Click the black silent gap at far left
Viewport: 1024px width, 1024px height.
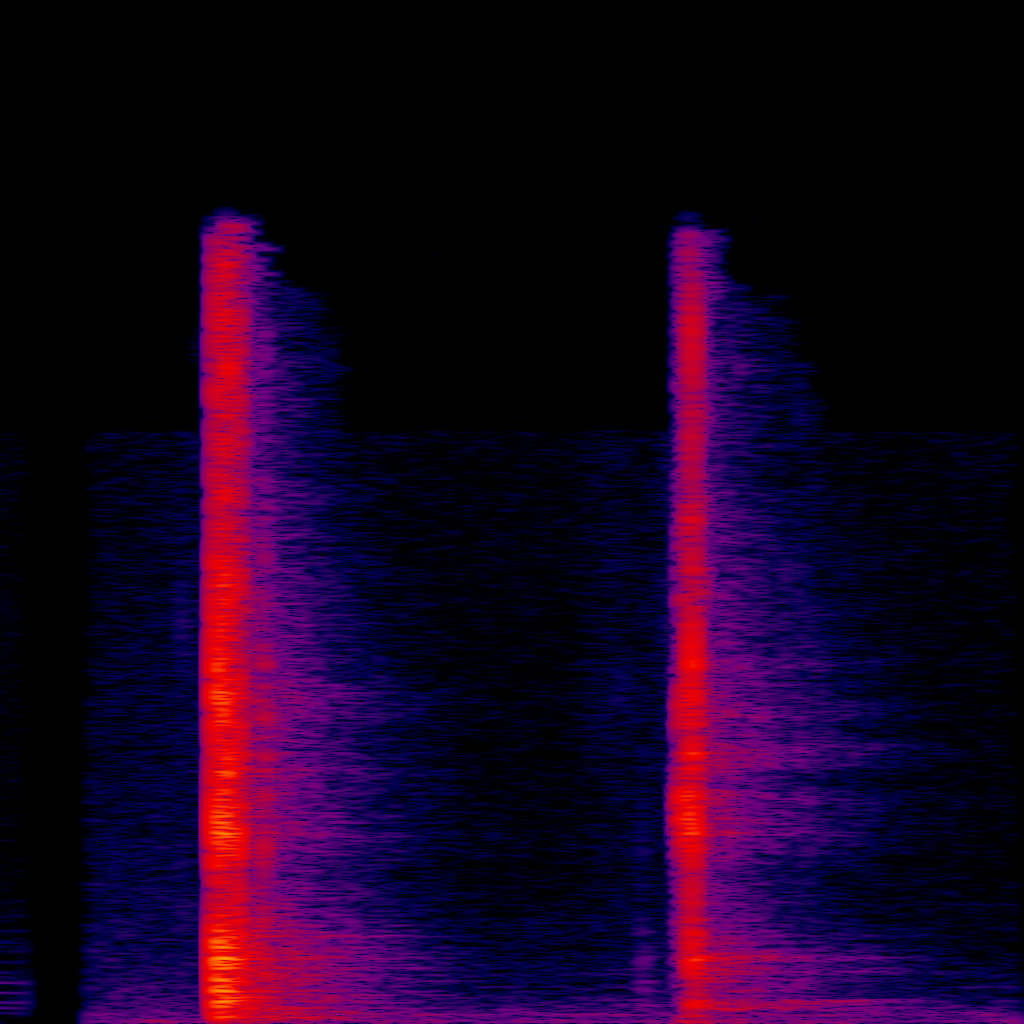58,700
